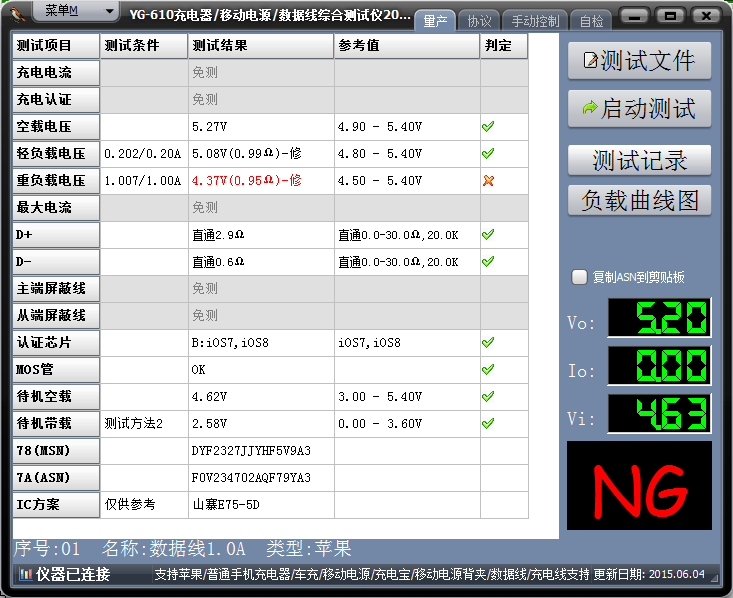The width and height of the screenshot is (733, 598).
Task: Select the 7A(ASN) row header
Action: click(56, 477)
